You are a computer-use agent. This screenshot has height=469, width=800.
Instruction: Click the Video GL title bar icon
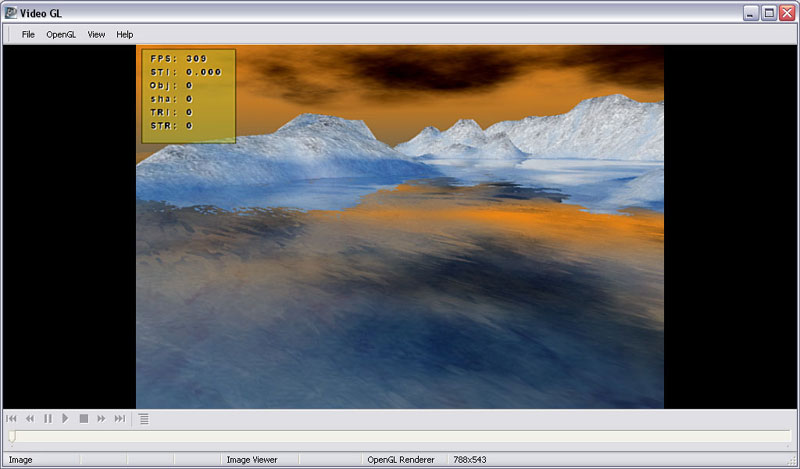tap(11, 13)
